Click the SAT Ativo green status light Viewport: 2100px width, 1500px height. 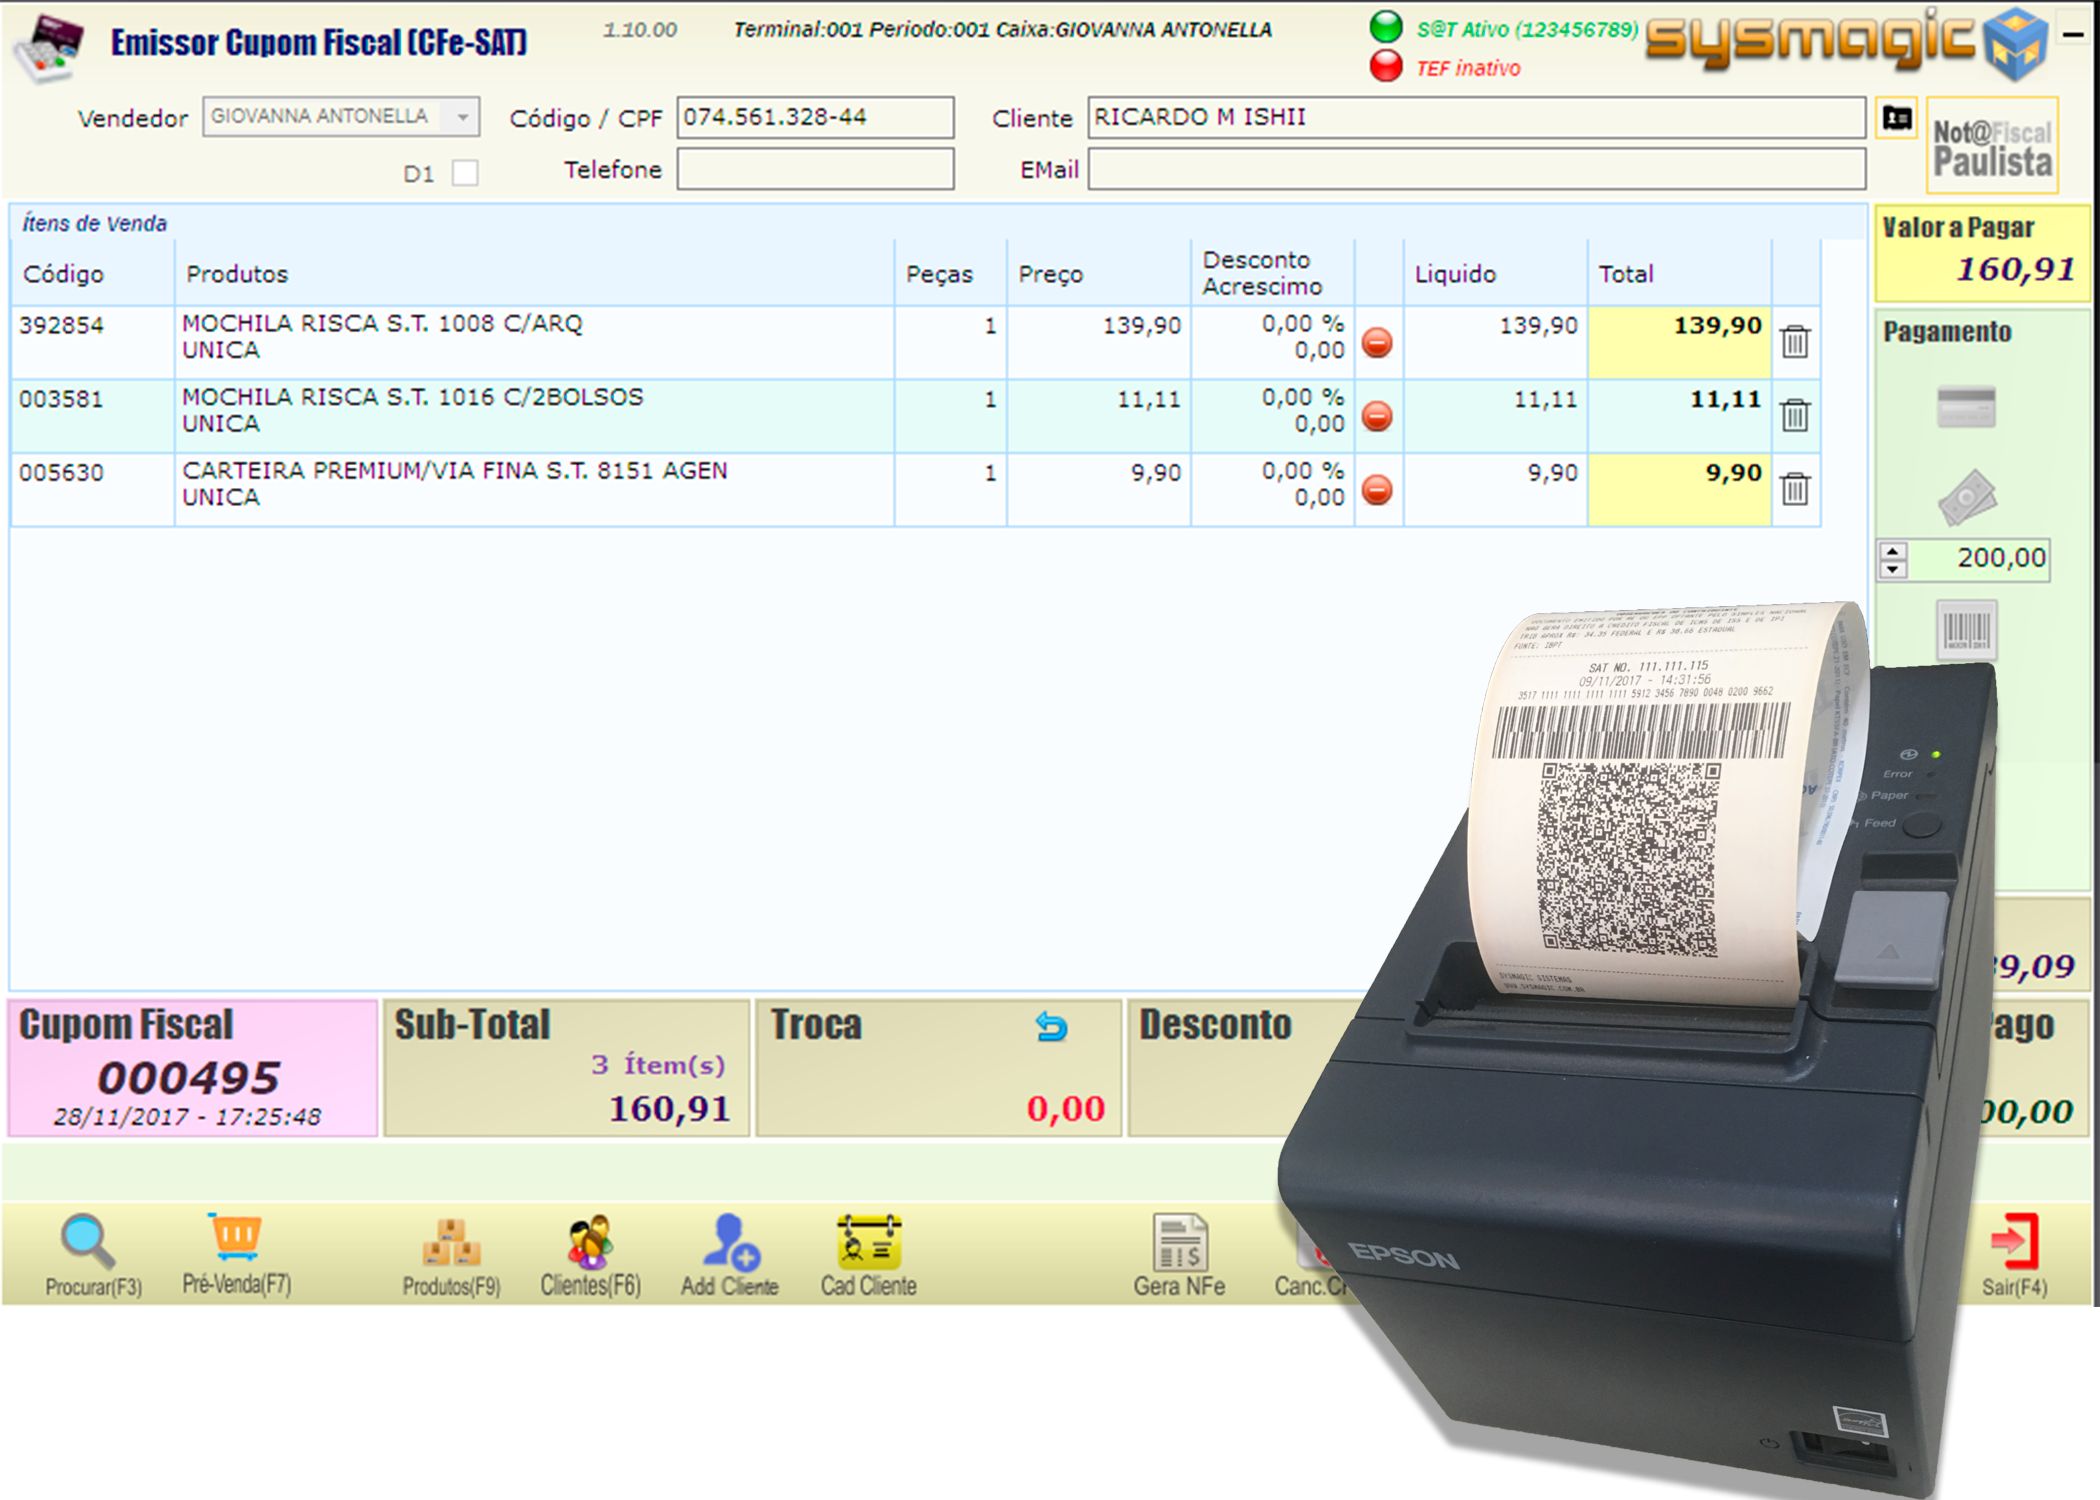click(x=1386, y=27)
